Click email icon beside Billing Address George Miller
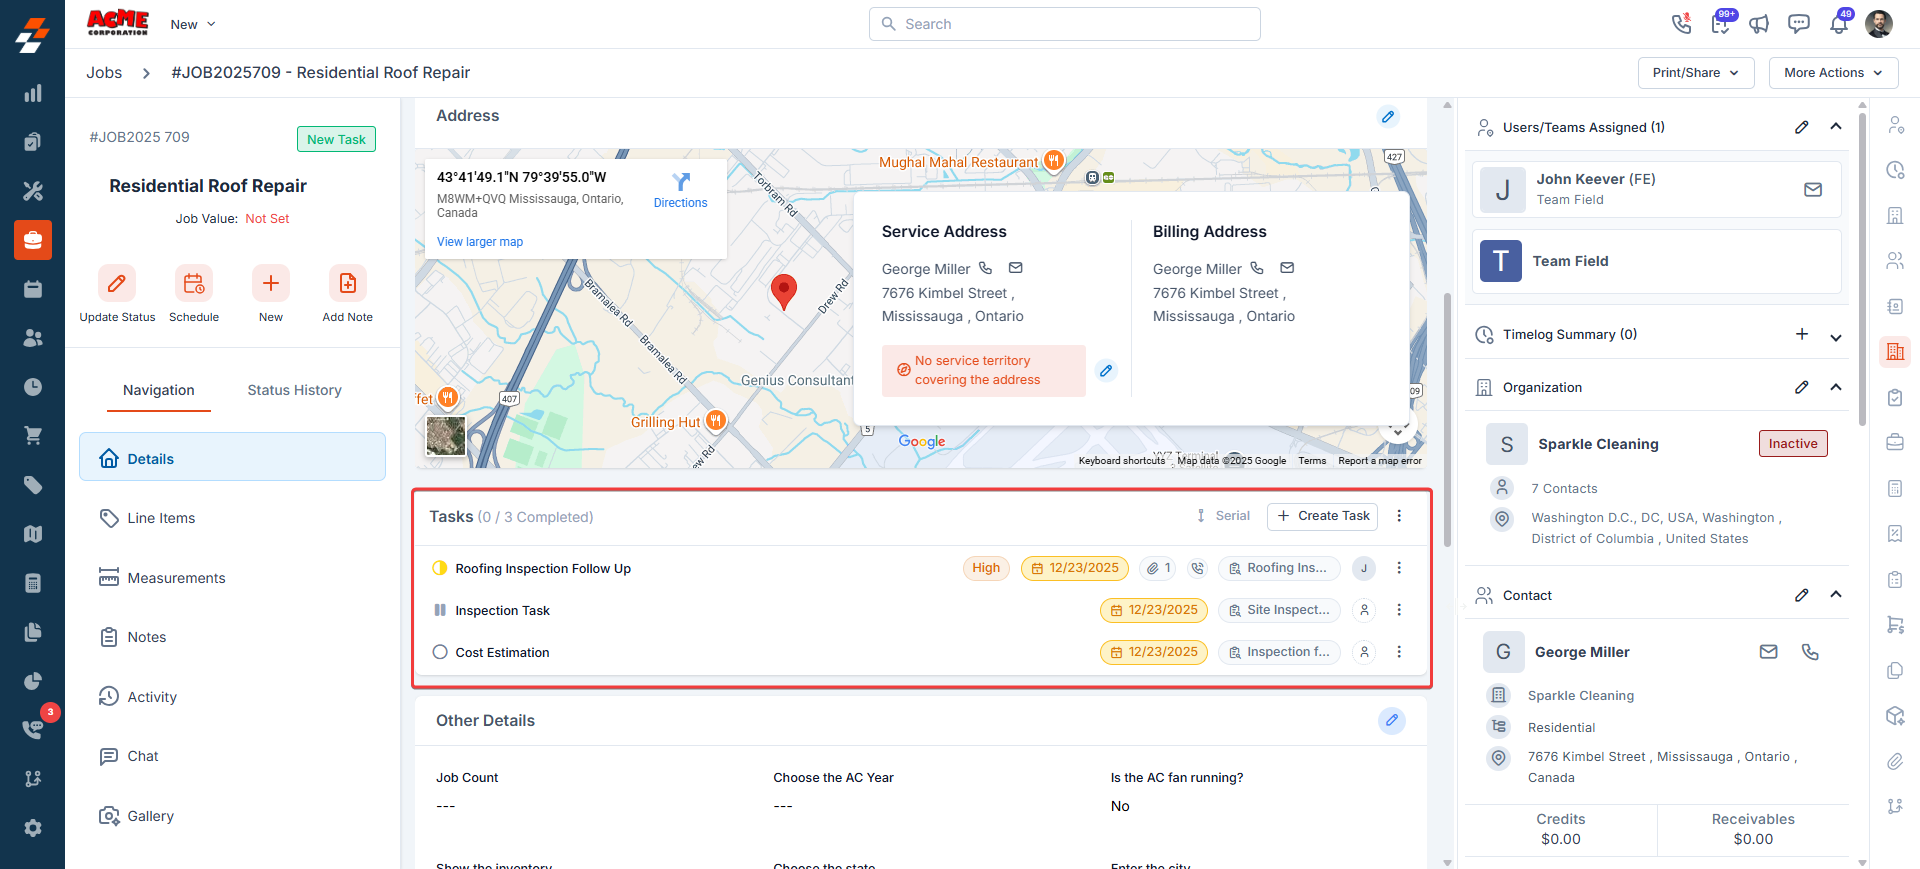Image resolution: width=1920 pixels, height=869 pixels. pos(1287,268)
